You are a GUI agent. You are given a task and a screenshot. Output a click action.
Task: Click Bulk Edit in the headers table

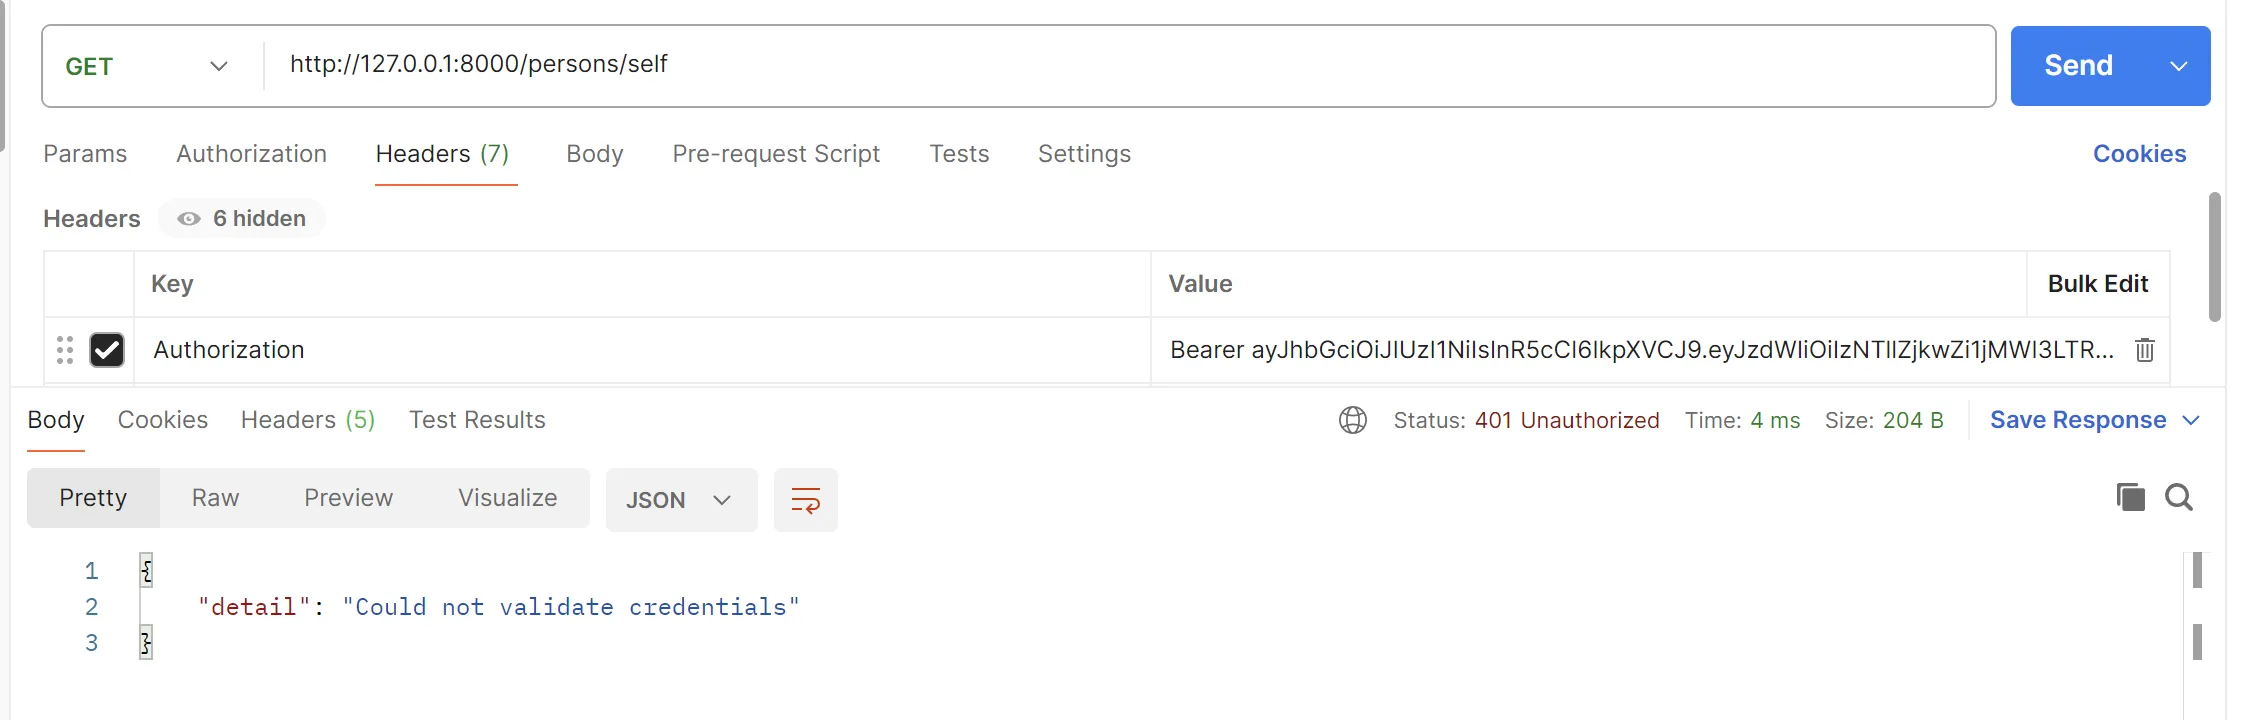2098,284
